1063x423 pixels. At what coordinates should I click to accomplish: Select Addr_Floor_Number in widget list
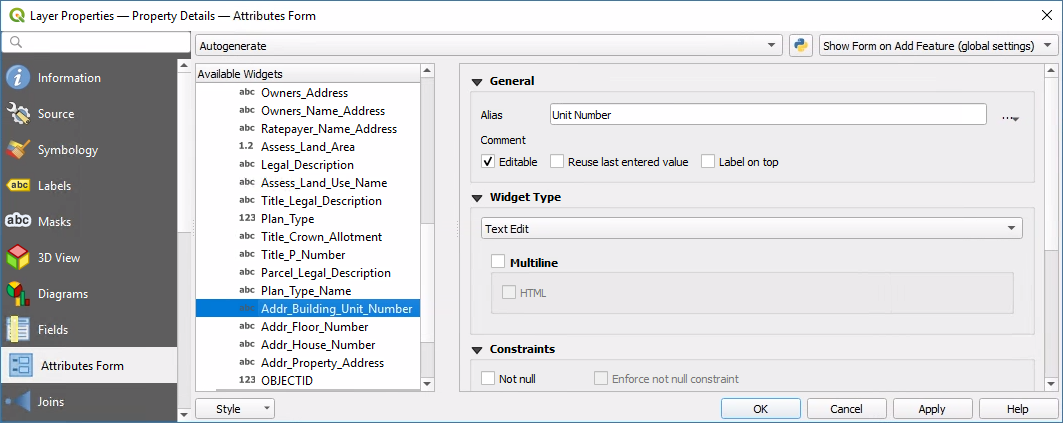[x=314, y=327]
